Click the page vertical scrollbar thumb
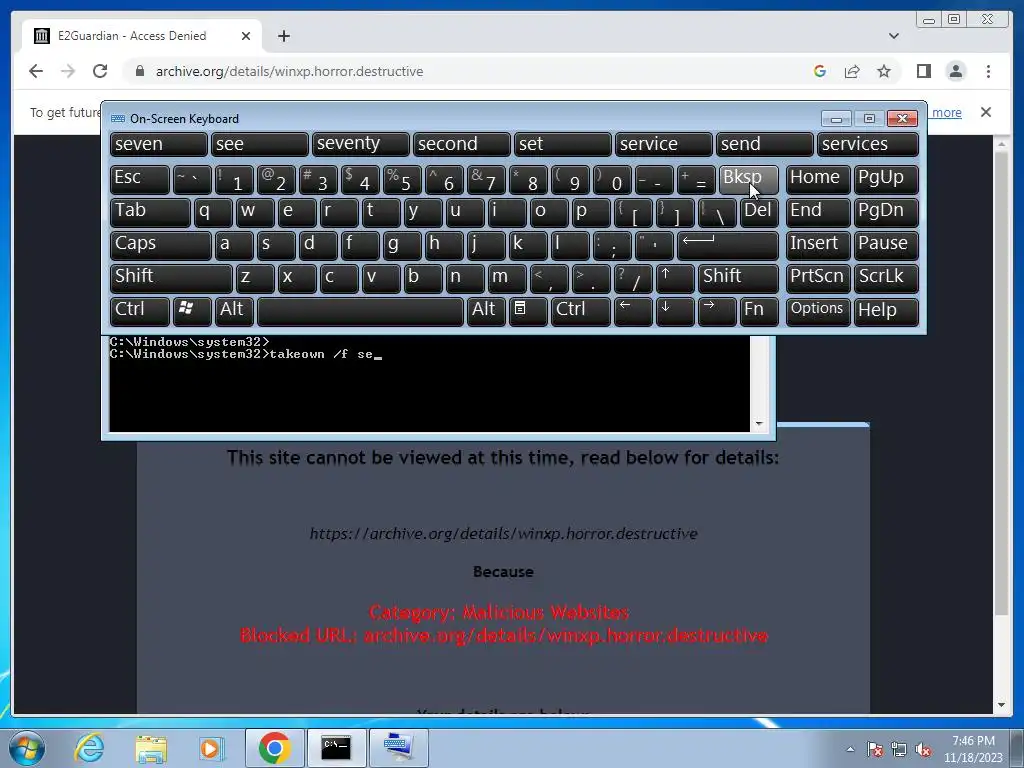The height and width of the screenshot is (768, 1024). click(x=1001, y=382)
